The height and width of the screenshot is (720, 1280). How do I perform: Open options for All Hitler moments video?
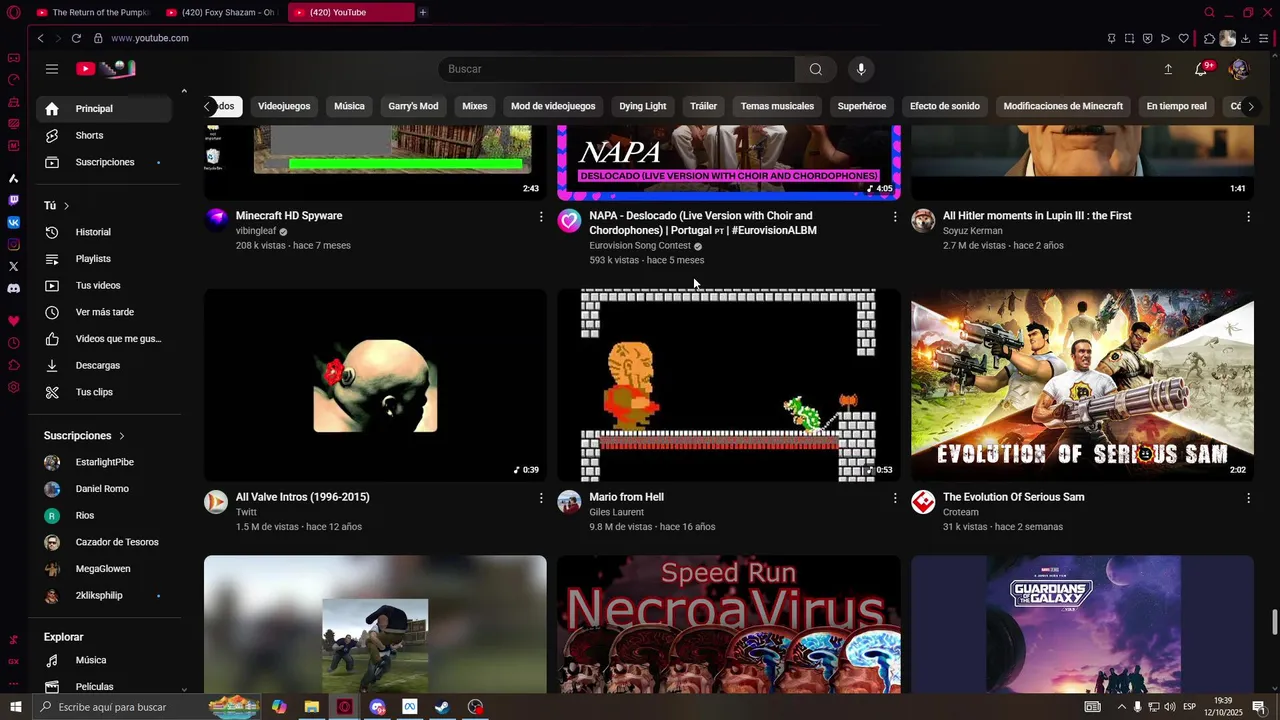point(1248,217)
